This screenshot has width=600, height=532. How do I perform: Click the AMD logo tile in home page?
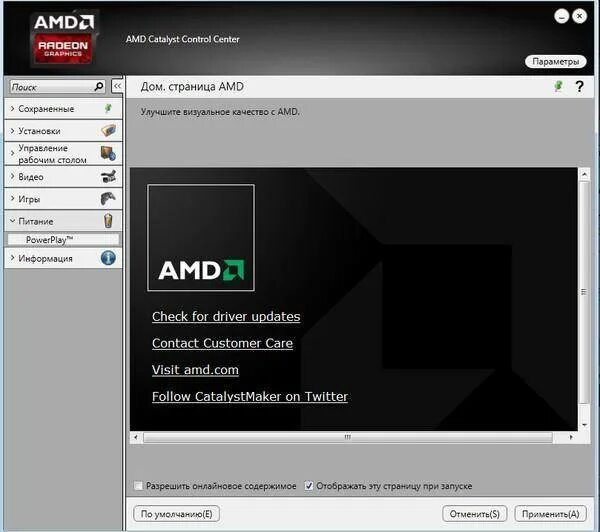[201, 238]
